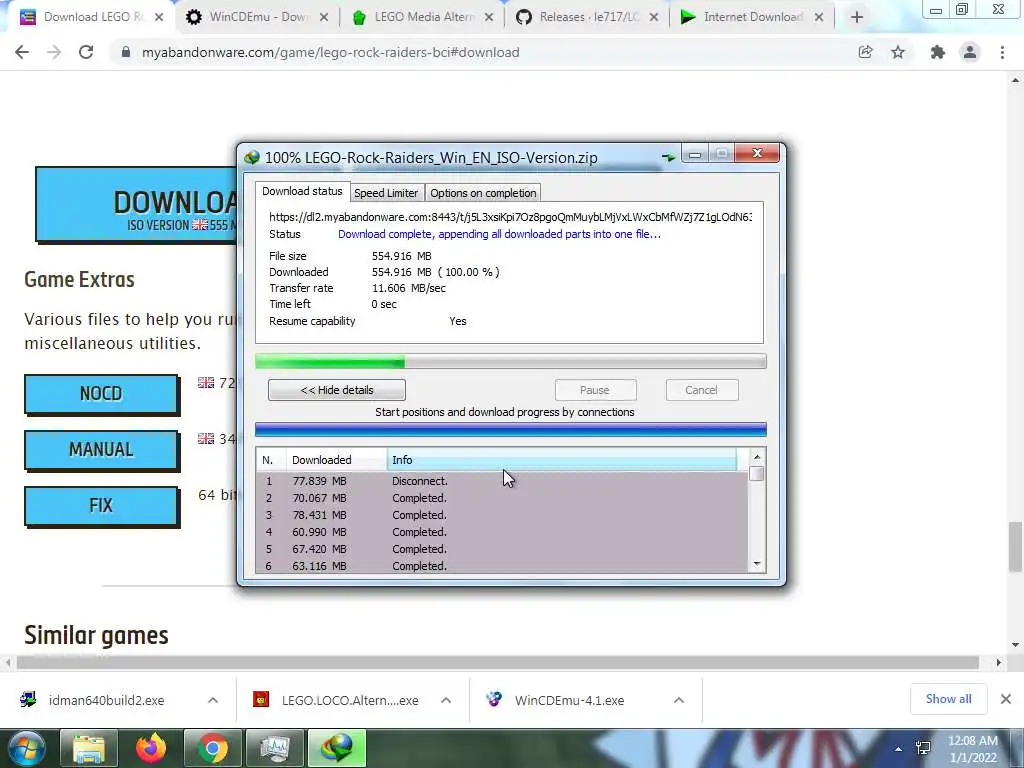Click the connections list scroll up arrow
This screenshot has width=1024, height=768.
pyautogui.click(x=757, y=456)
